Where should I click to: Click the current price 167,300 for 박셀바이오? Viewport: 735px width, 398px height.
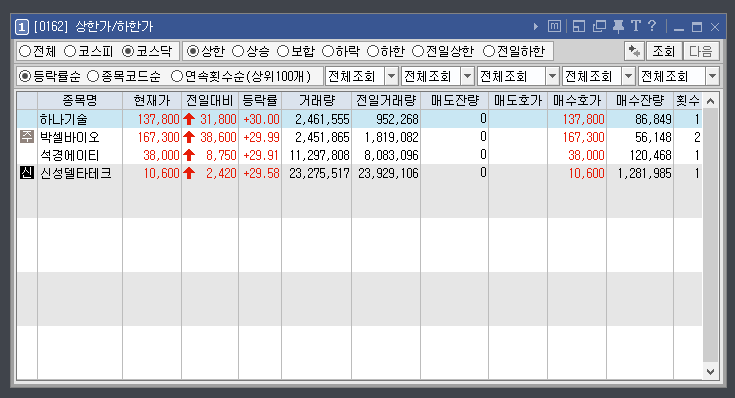pyautogui.click(x=158, y=137)
